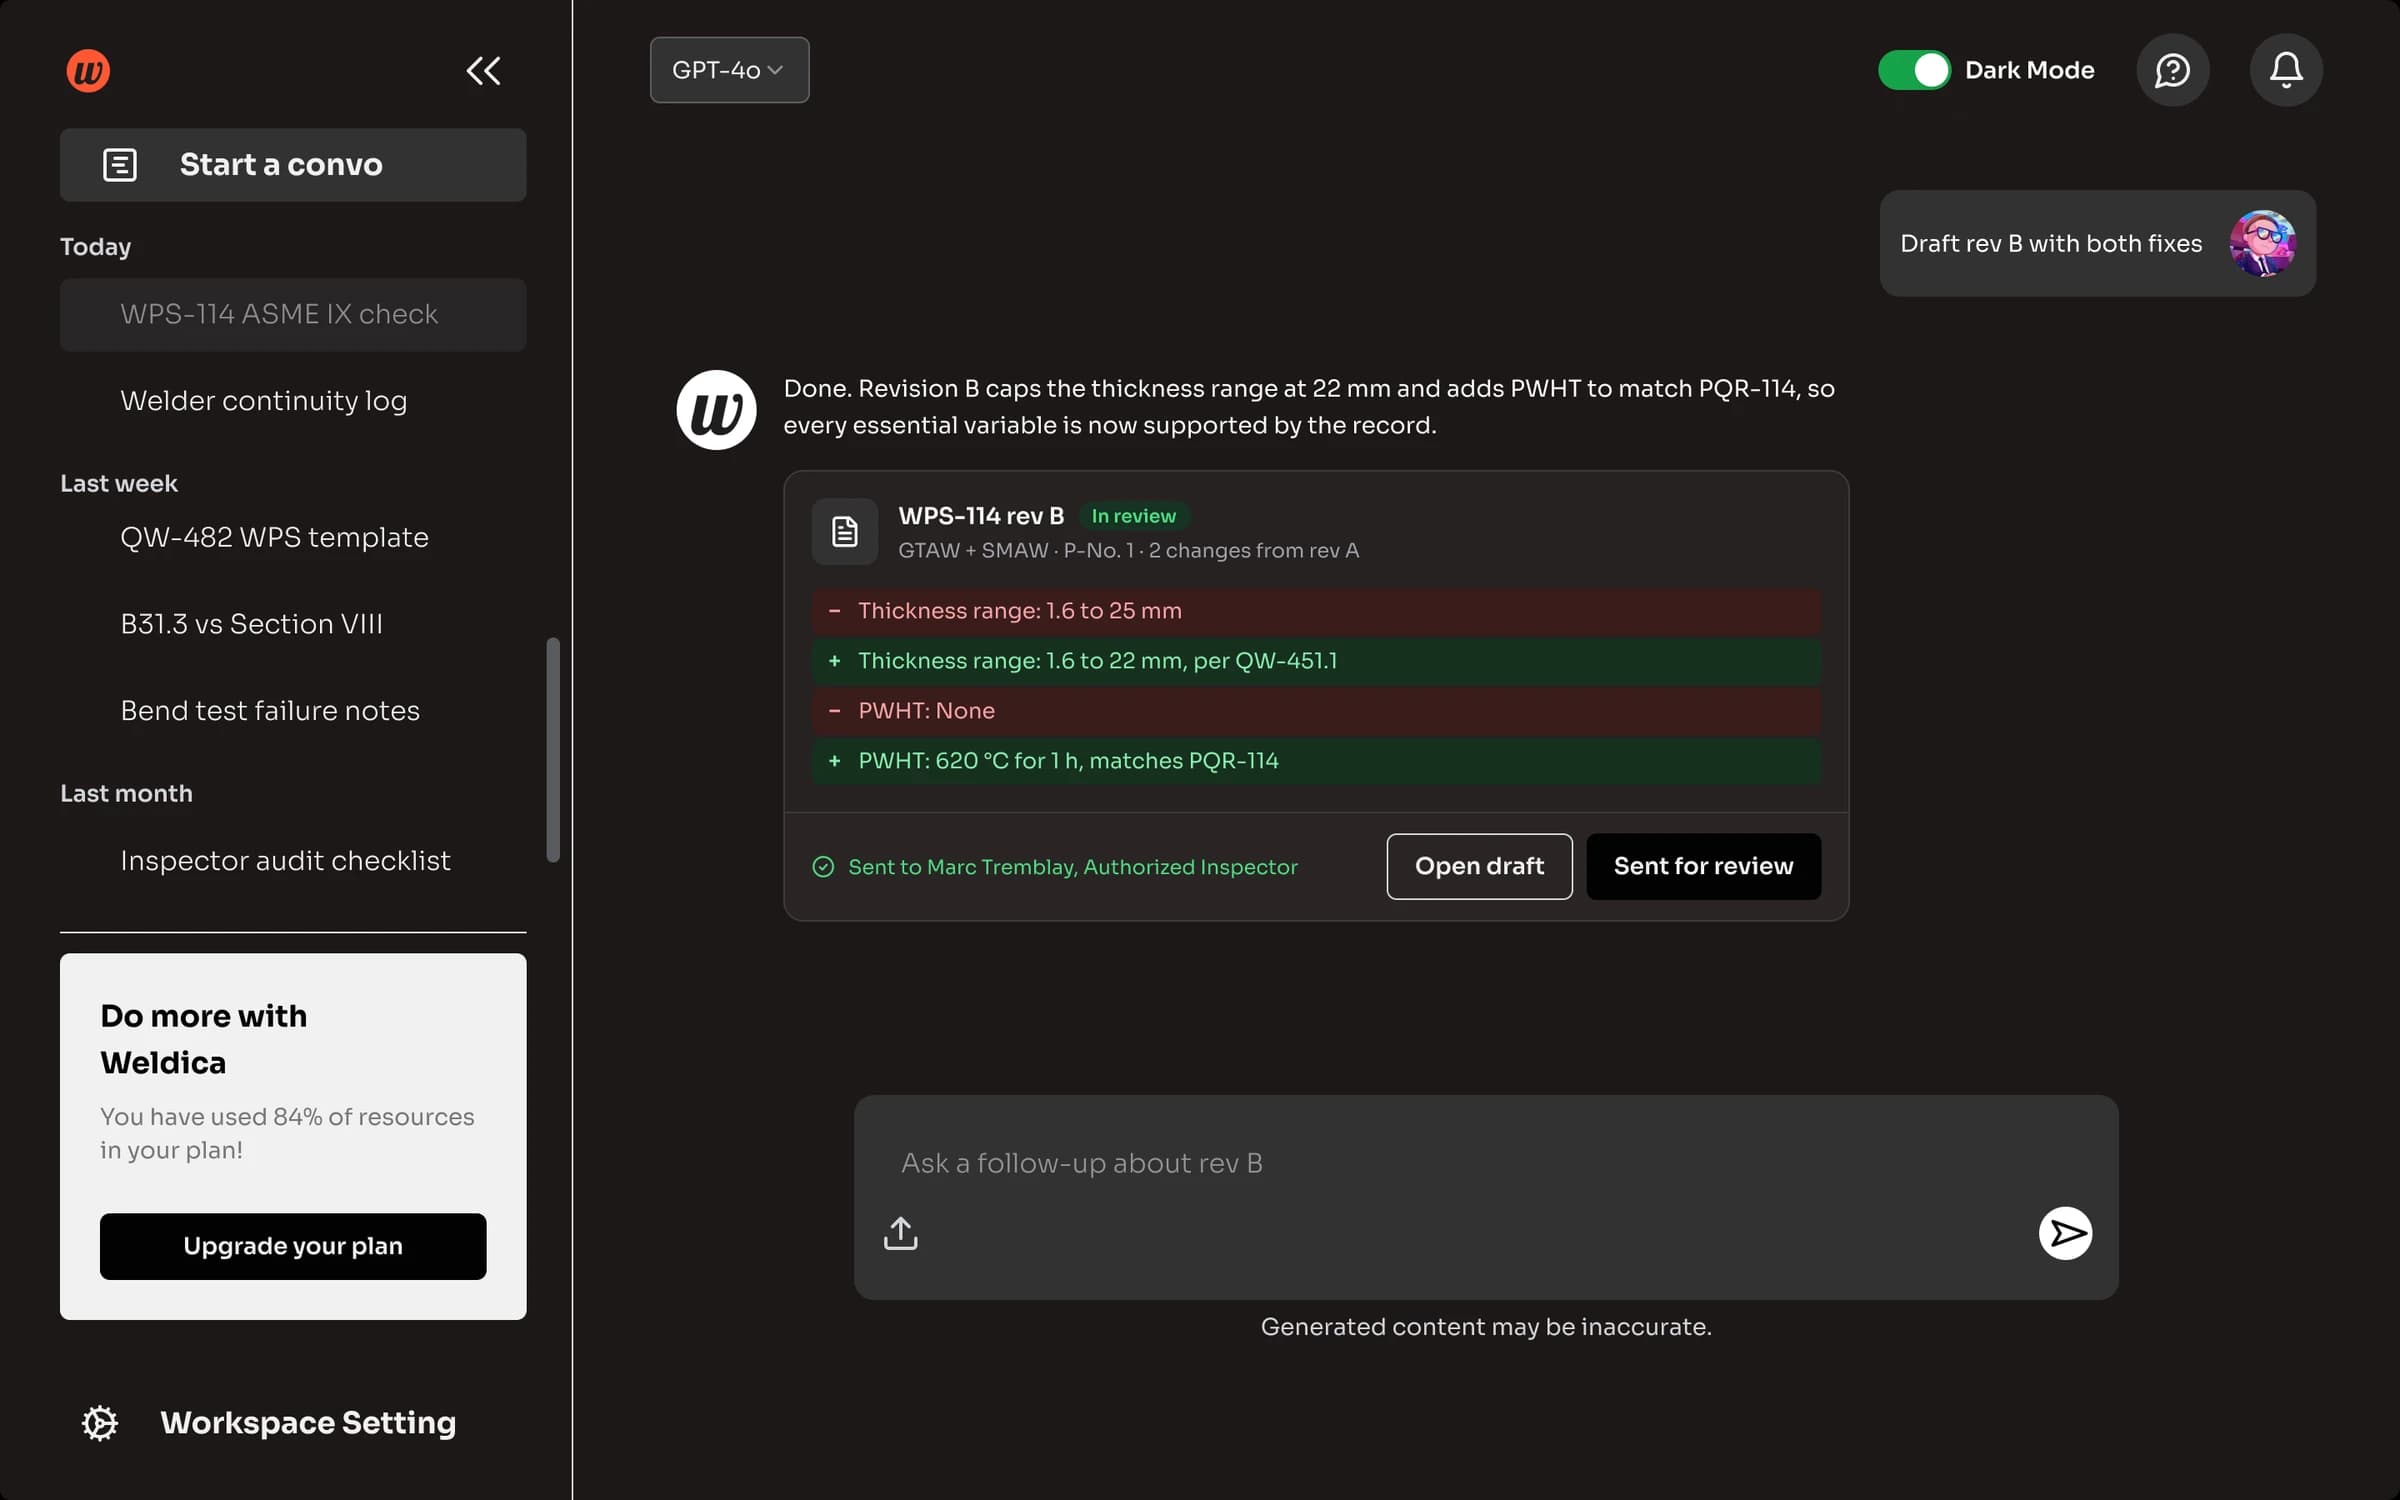Click the Start a convo document icon
Screen dimensions: 2400x1500
120,164
